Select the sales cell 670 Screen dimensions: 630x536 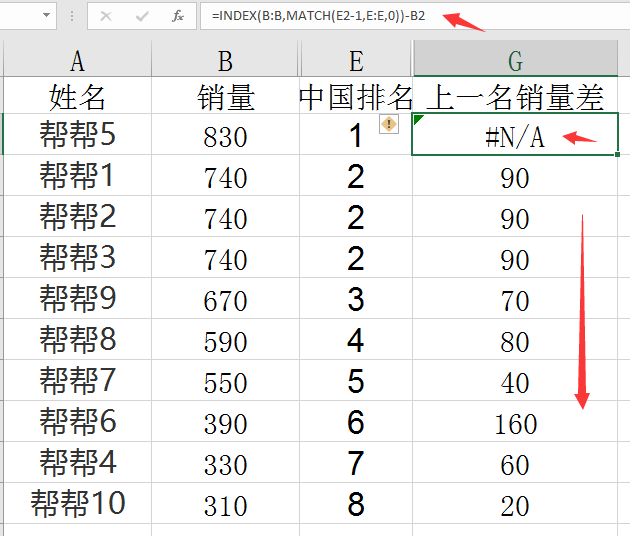(x=225, y=298)
